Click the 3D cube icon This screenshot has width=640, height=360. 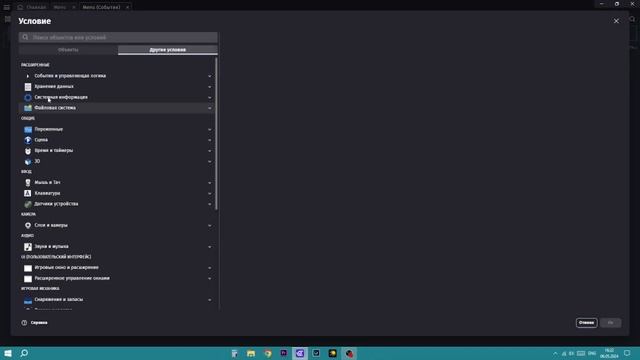pyautogui.click(x=28, y=161)
